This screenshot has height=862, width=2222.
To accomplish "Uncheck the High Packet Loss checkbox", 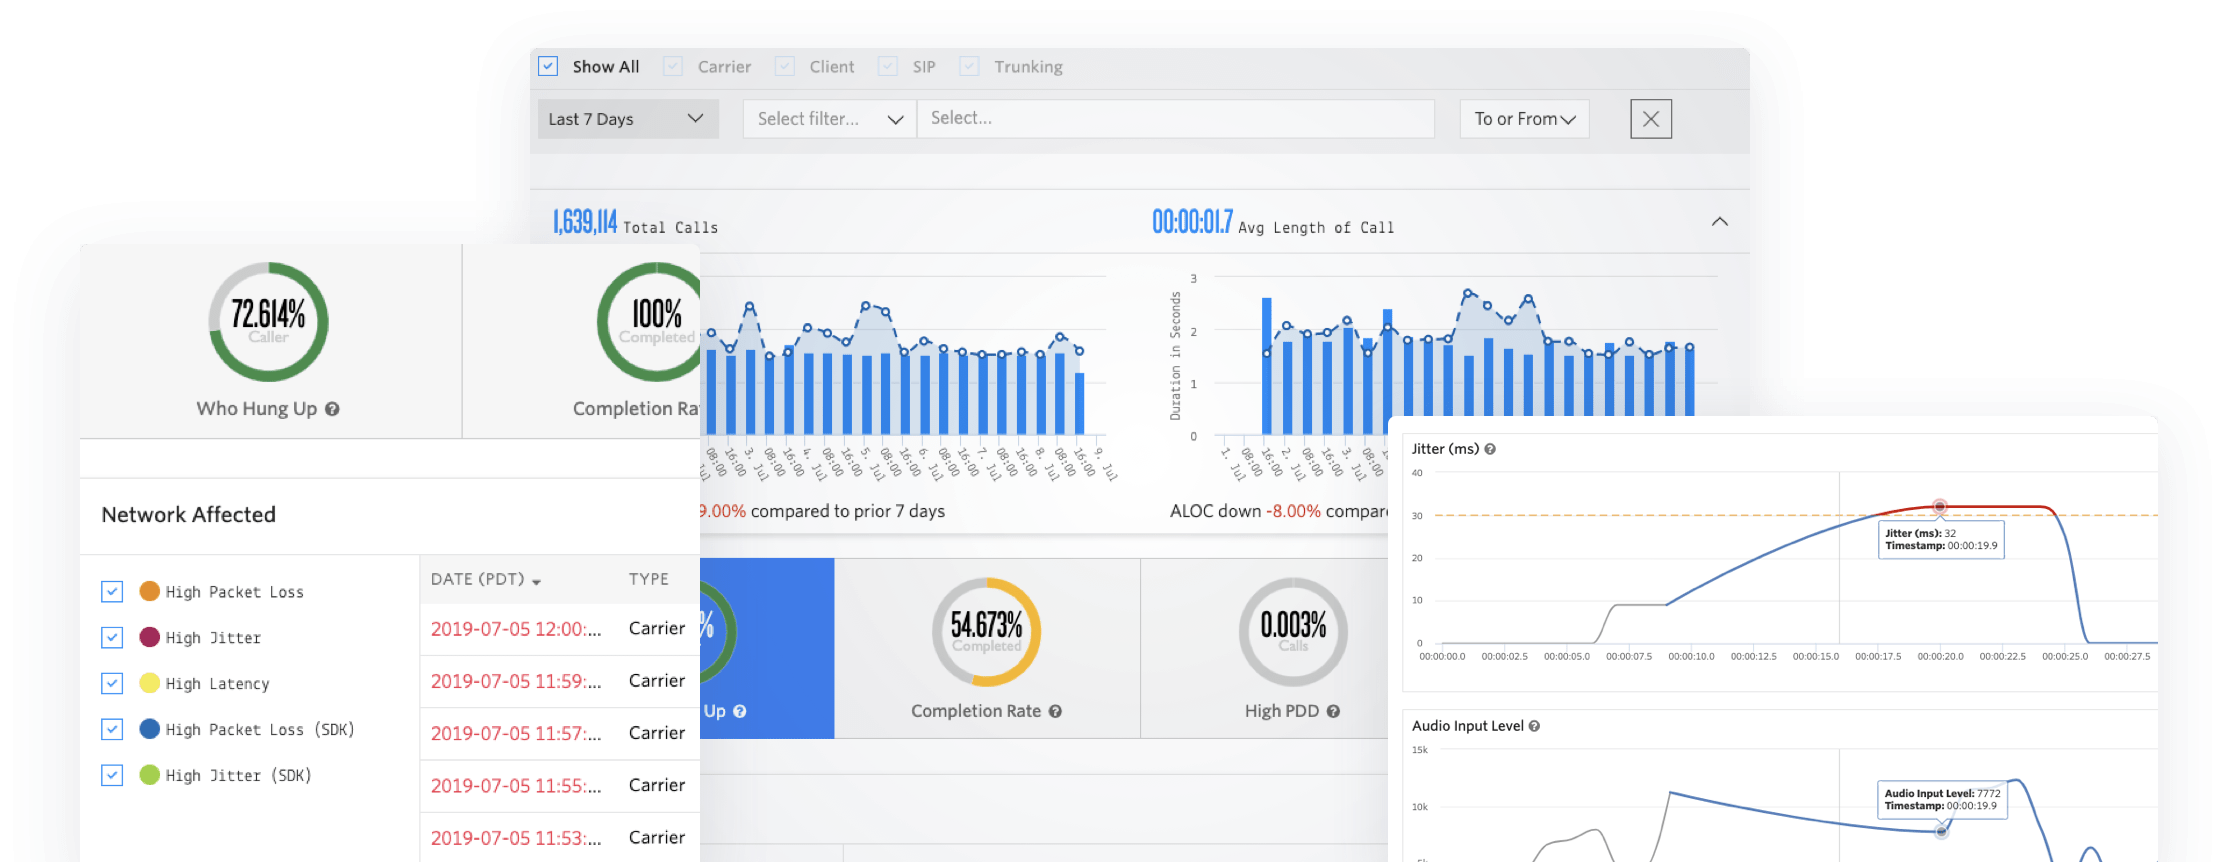I will (x=112, y=591).
